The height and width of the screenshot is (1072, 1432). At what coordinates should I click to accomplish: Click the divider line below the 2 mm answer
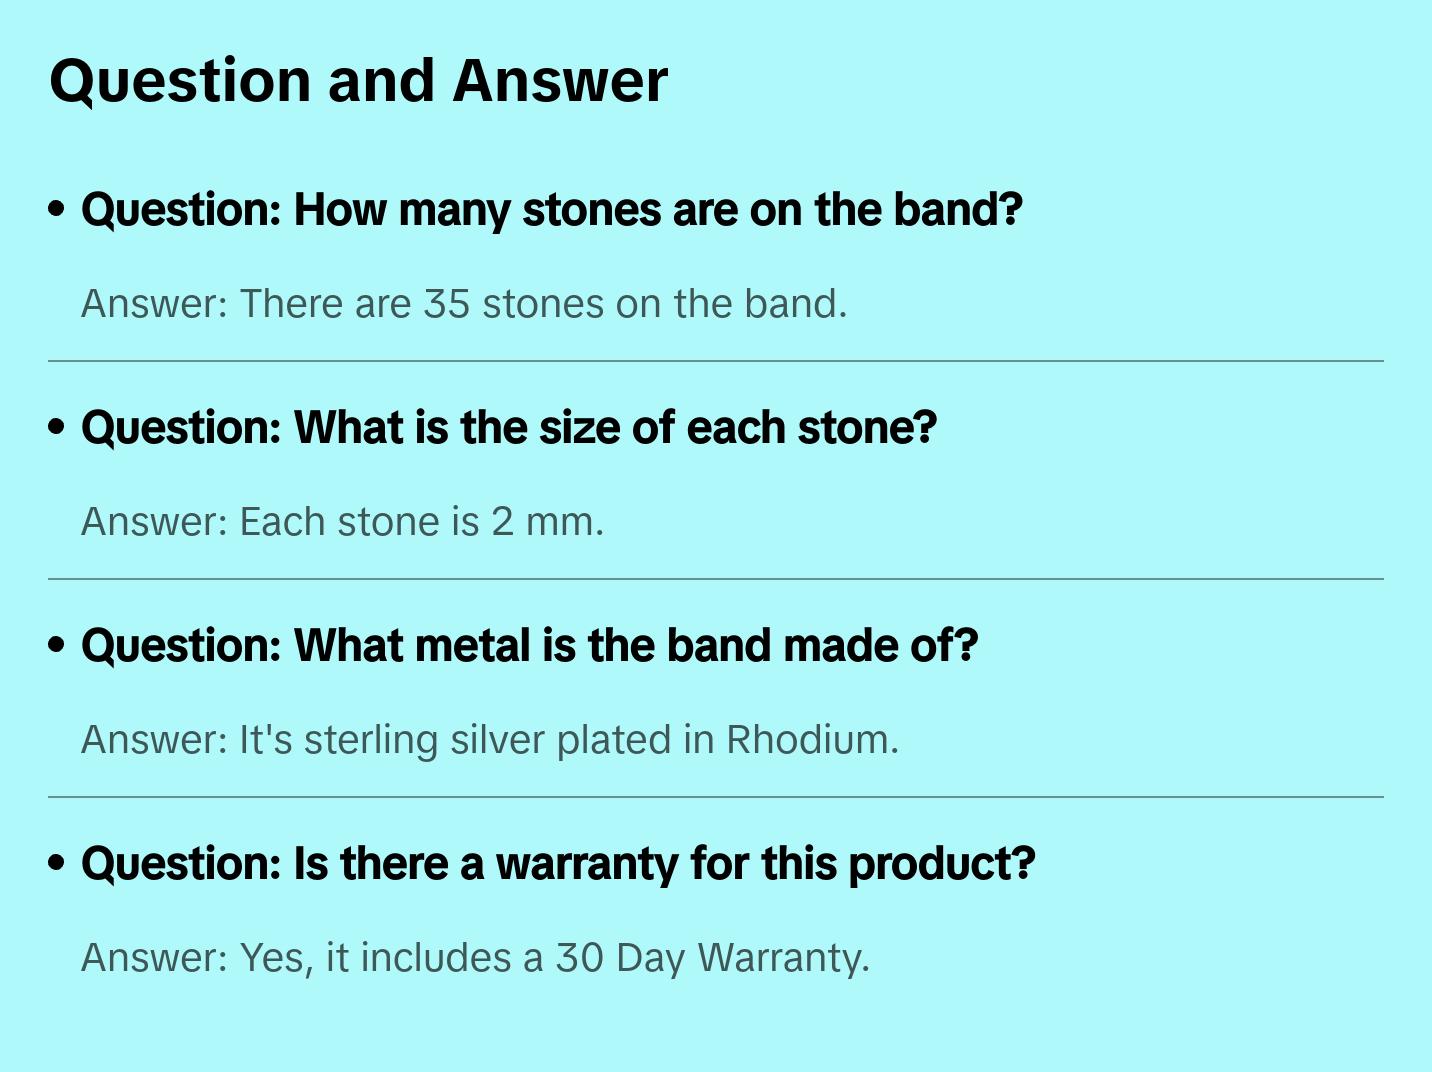(x=716, y=579)
